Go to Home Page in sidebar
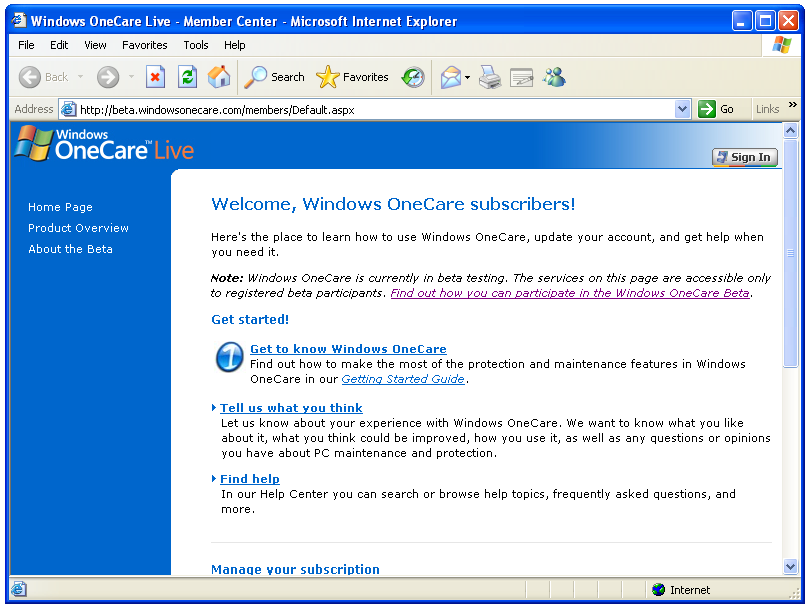 point(60,207)
